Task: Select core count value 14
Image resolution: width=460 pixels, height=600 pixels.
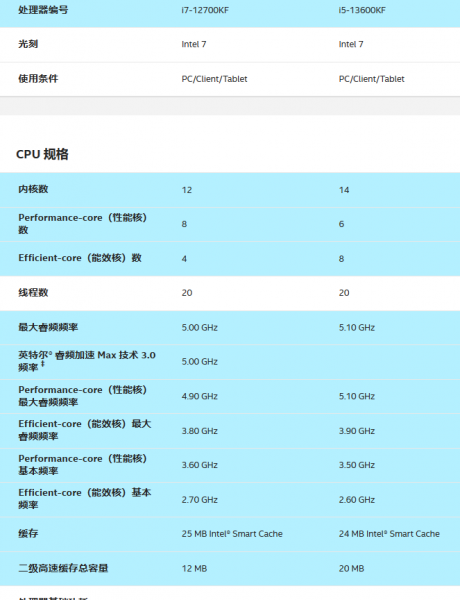Action: [x=344, y=190]
